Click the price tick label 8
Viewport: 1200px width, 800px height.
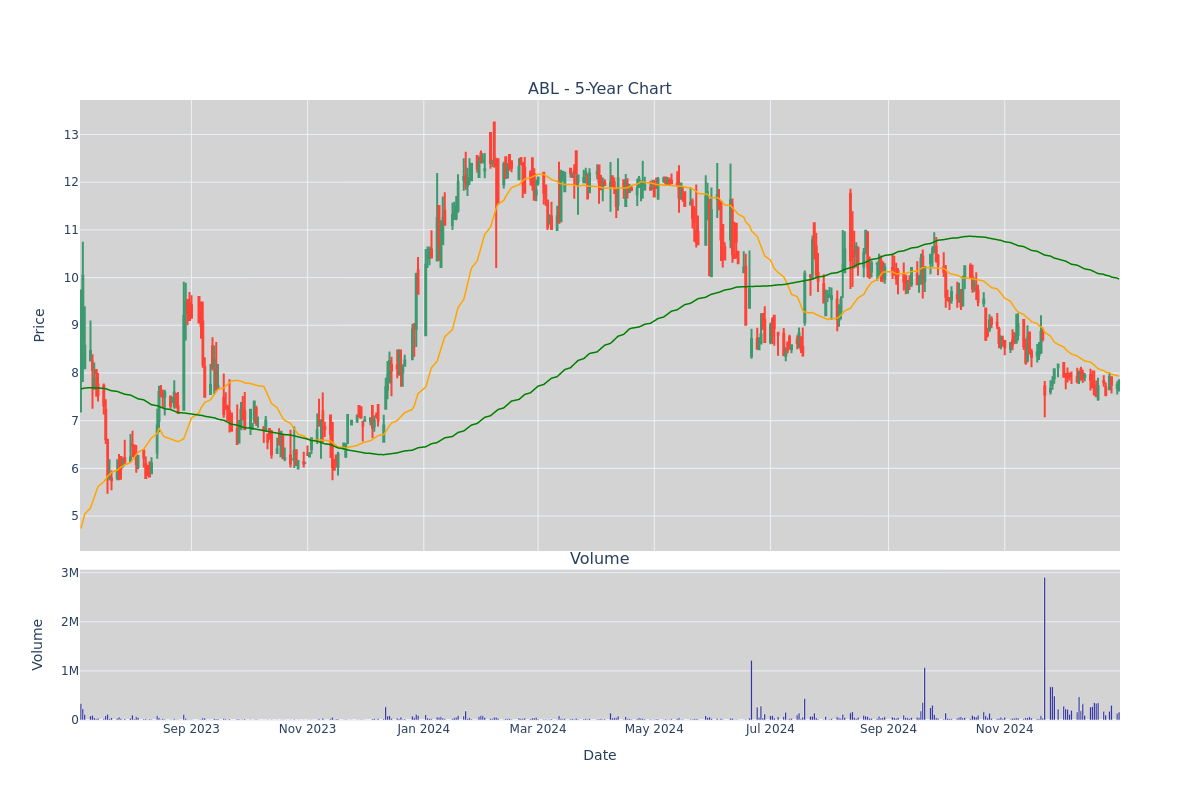74,373
